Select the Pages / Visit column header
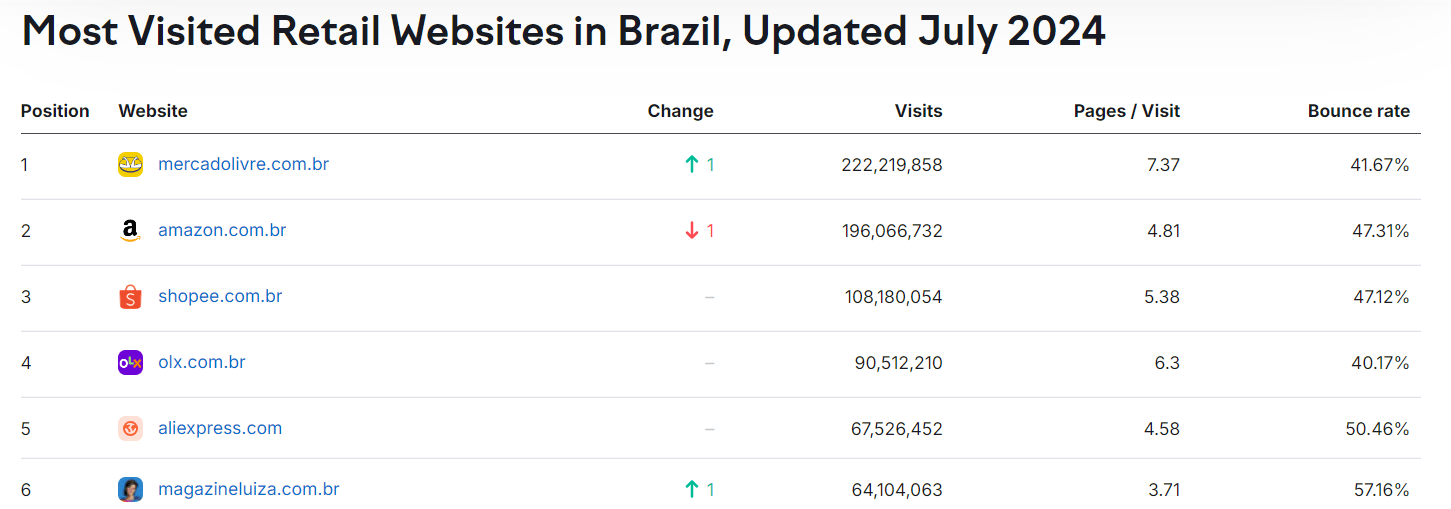The width and height of the screenshot is (1451, 509). coord(1126,111)
